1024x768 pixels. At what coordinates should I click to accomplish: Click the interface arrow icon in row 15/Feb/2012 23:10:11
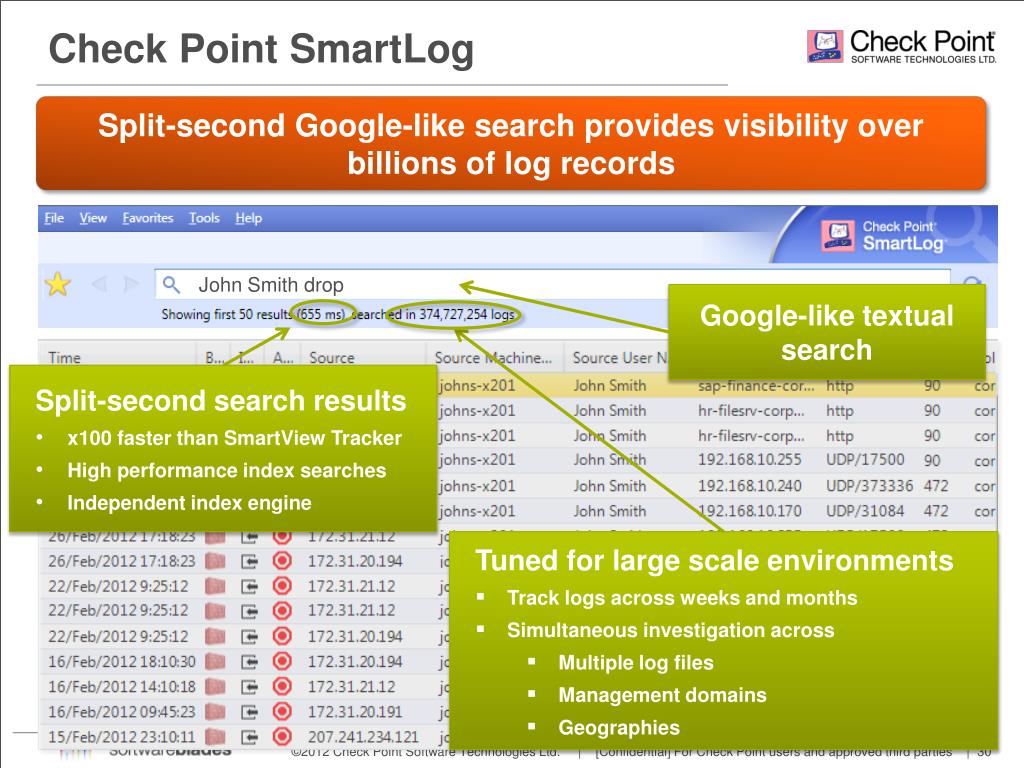pyautogui.click(x=249, y=737)
